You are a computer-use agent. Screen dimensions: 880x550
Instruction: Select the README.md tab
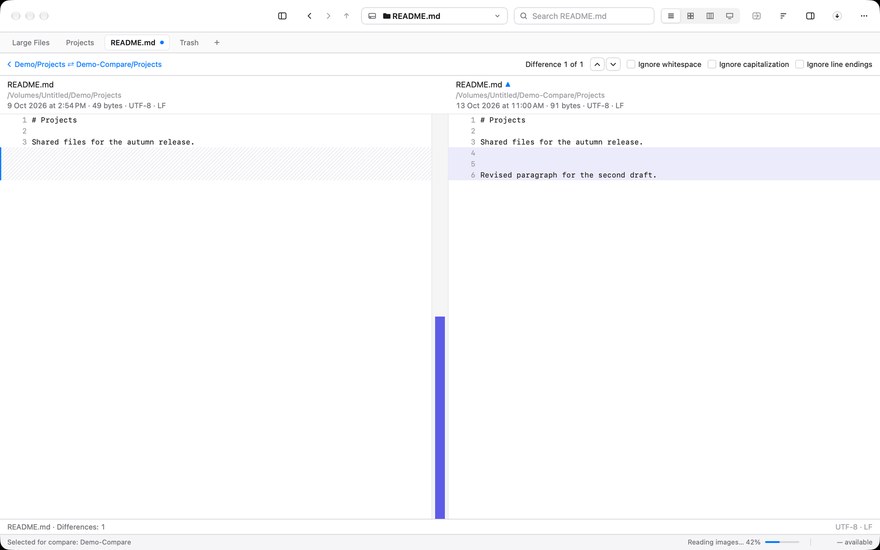tap(137, 43)
